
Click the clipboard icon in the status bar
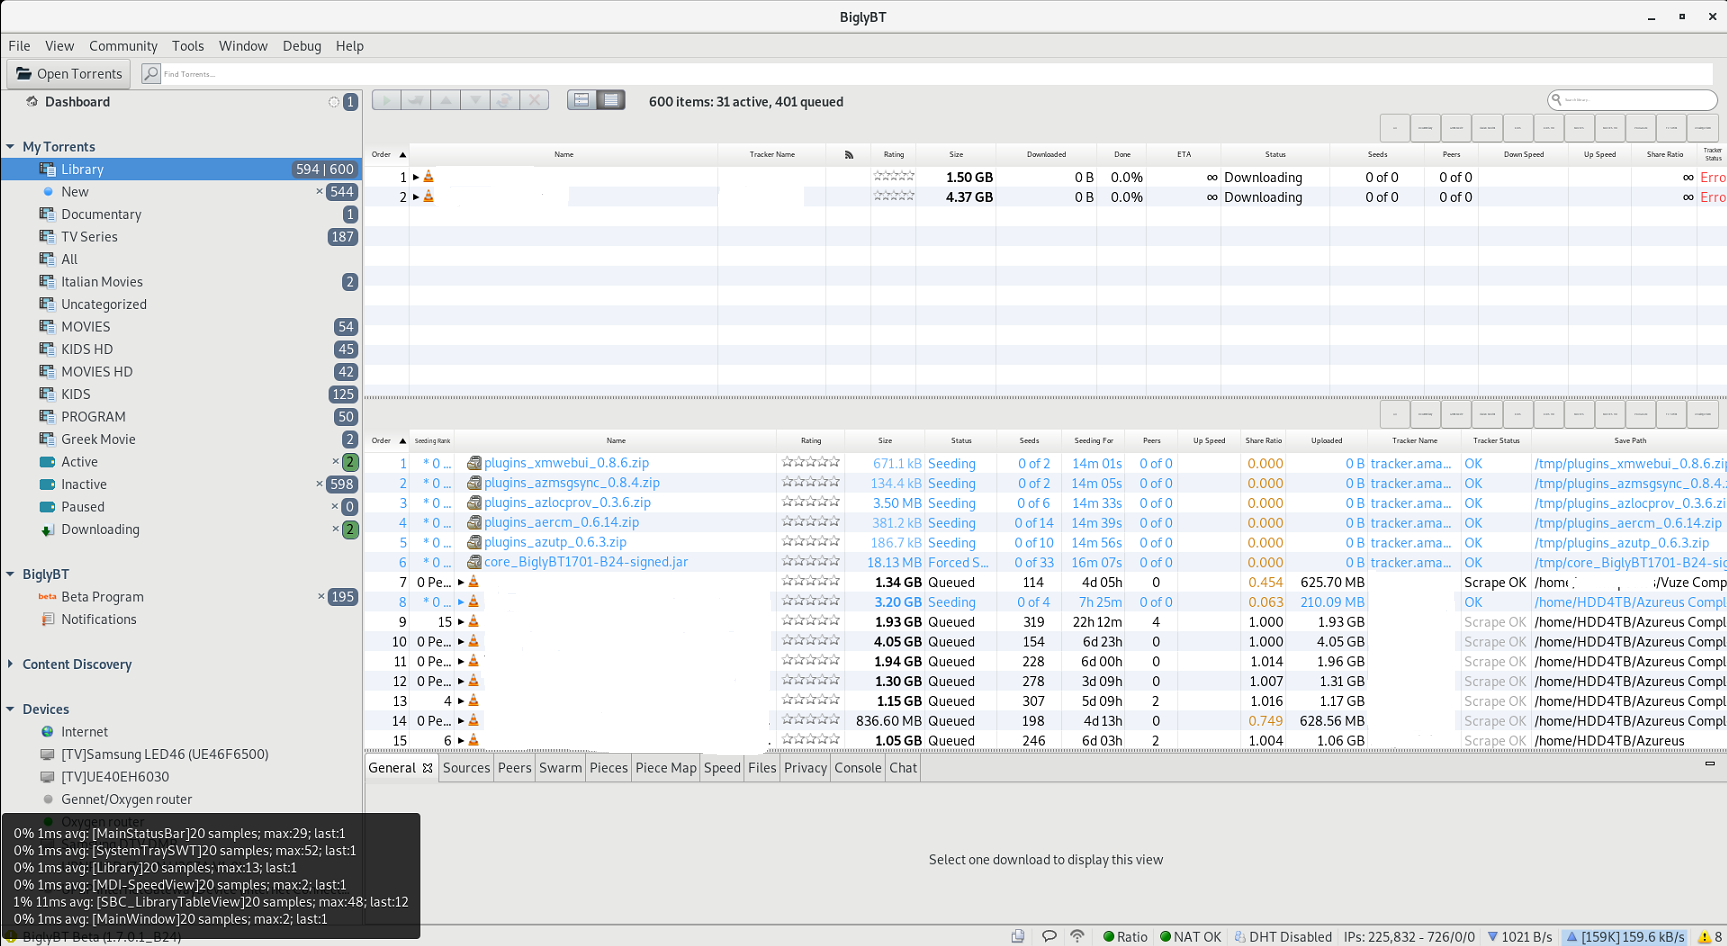[x=1017, y=936]
